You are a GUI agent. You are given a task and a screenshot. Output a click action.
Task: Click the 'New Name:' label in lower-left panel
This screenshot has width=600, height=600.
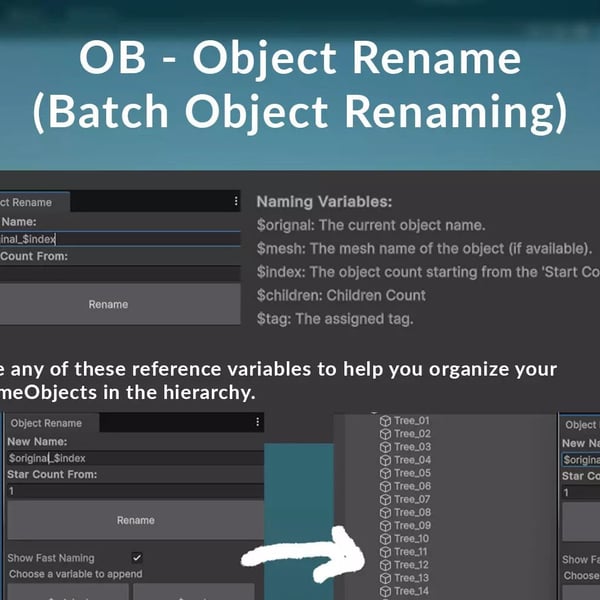tap(37, 442)
